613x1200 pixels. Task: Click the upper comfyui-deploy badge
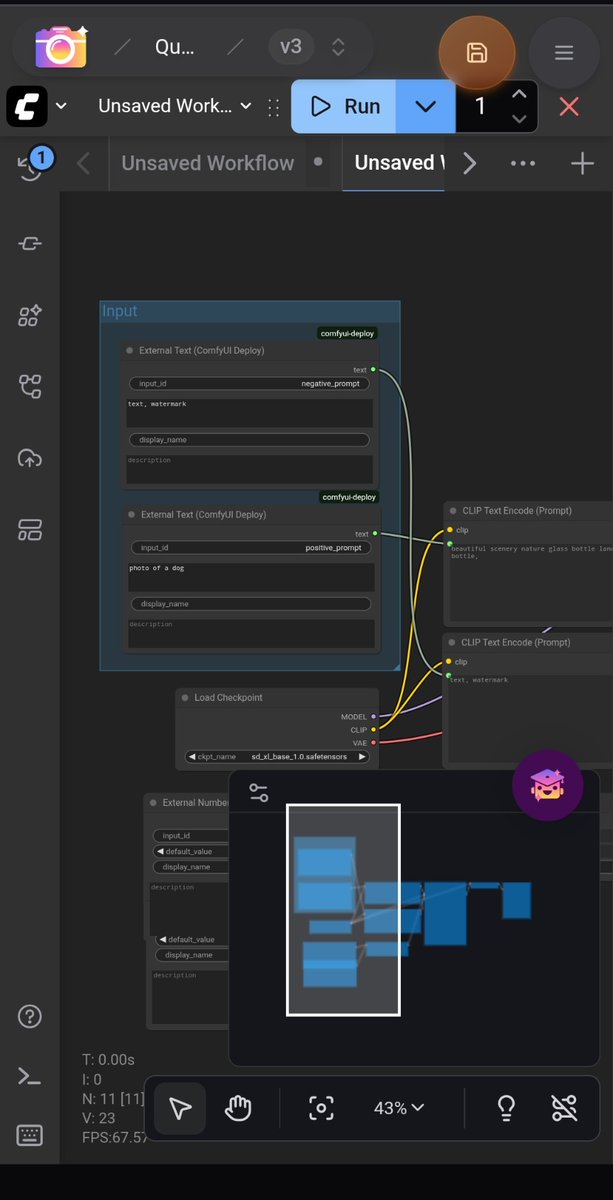[x=348, y=333]
